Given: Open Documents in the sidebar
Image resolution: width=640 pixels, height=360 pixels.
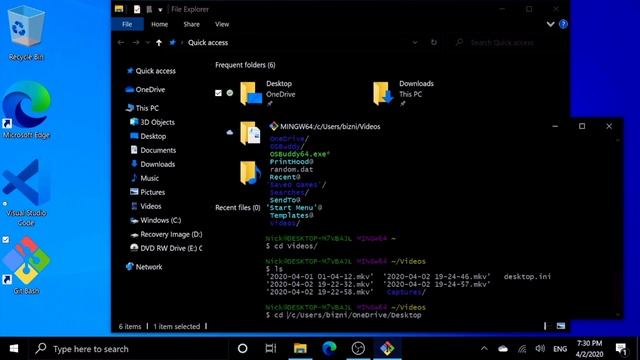Looking at the screenshot, I should [x=158, y=150].
